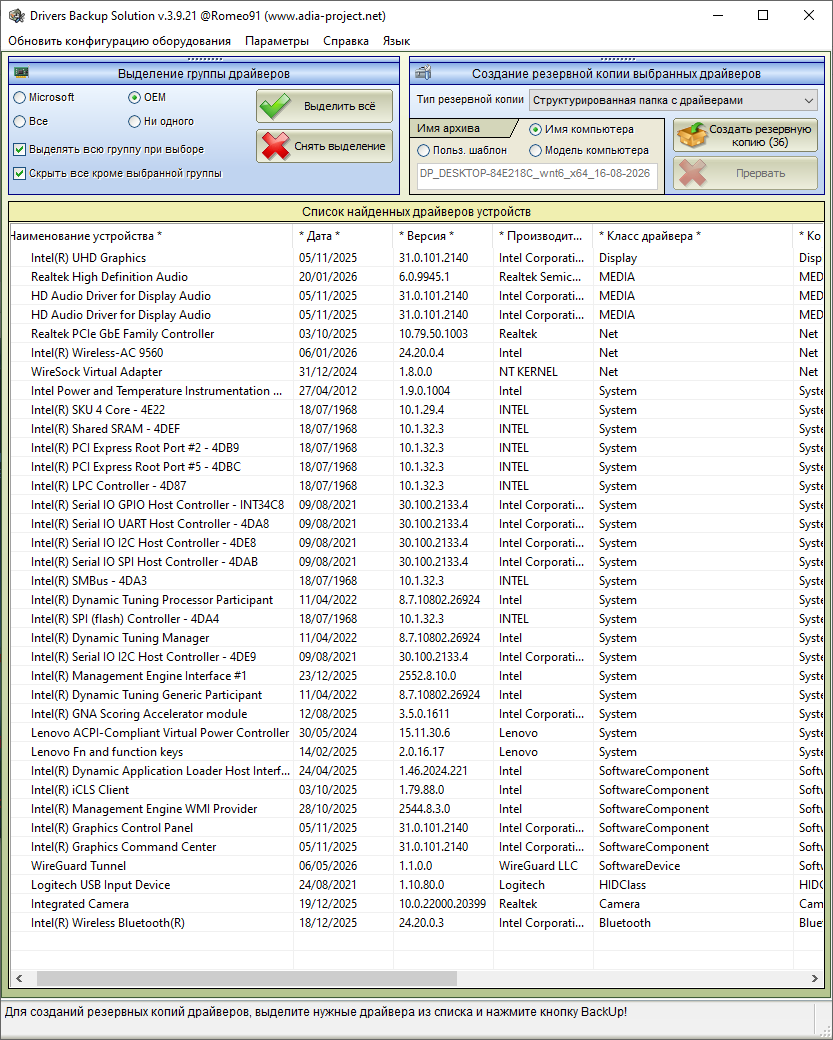Click the right arrow of horizontal scrollbar
The height and width of the screenshot is (1040, 833).
814,978
